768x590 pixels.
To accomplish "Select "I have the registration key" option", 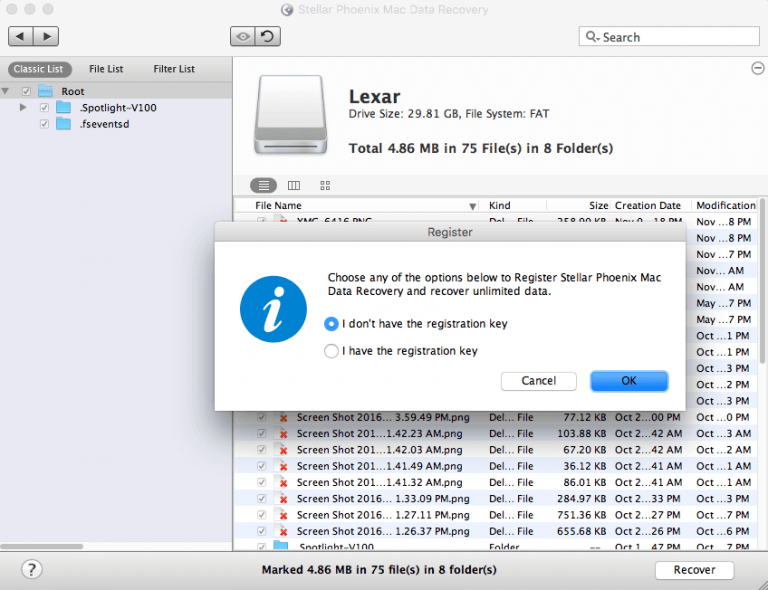I will [x=331, y=351].
